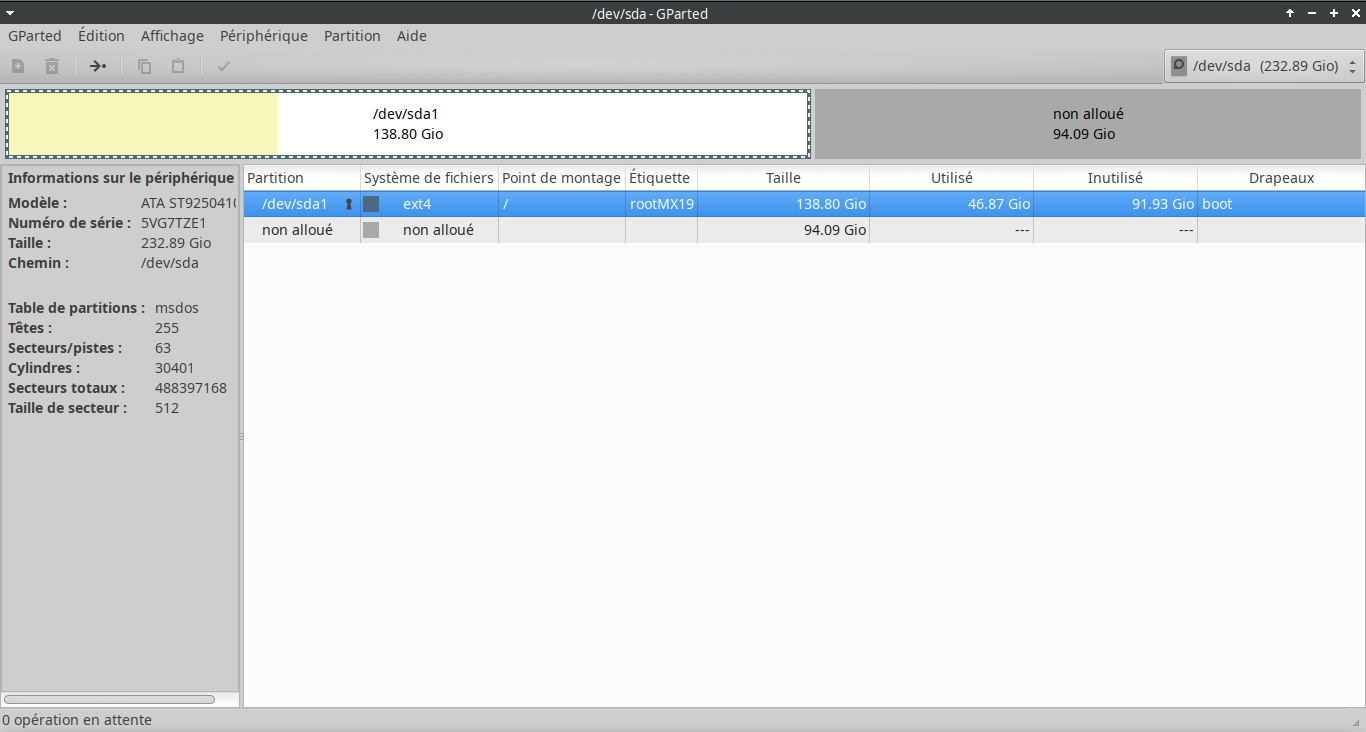This screenshot has height=732, width=1366.
Task: Click the rootMX19 label cell
Action: pyautogui.click(x=662, y=204)
